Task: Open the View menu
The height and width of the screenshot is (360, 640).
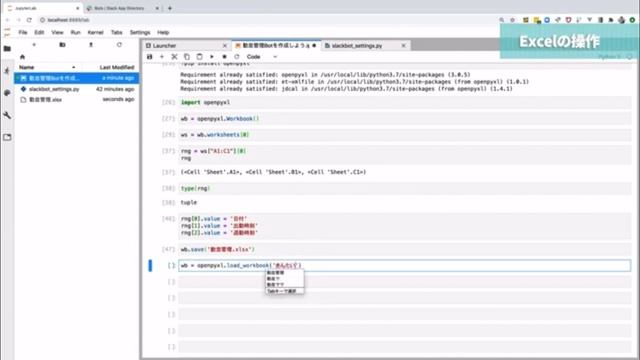Action: 57,32
